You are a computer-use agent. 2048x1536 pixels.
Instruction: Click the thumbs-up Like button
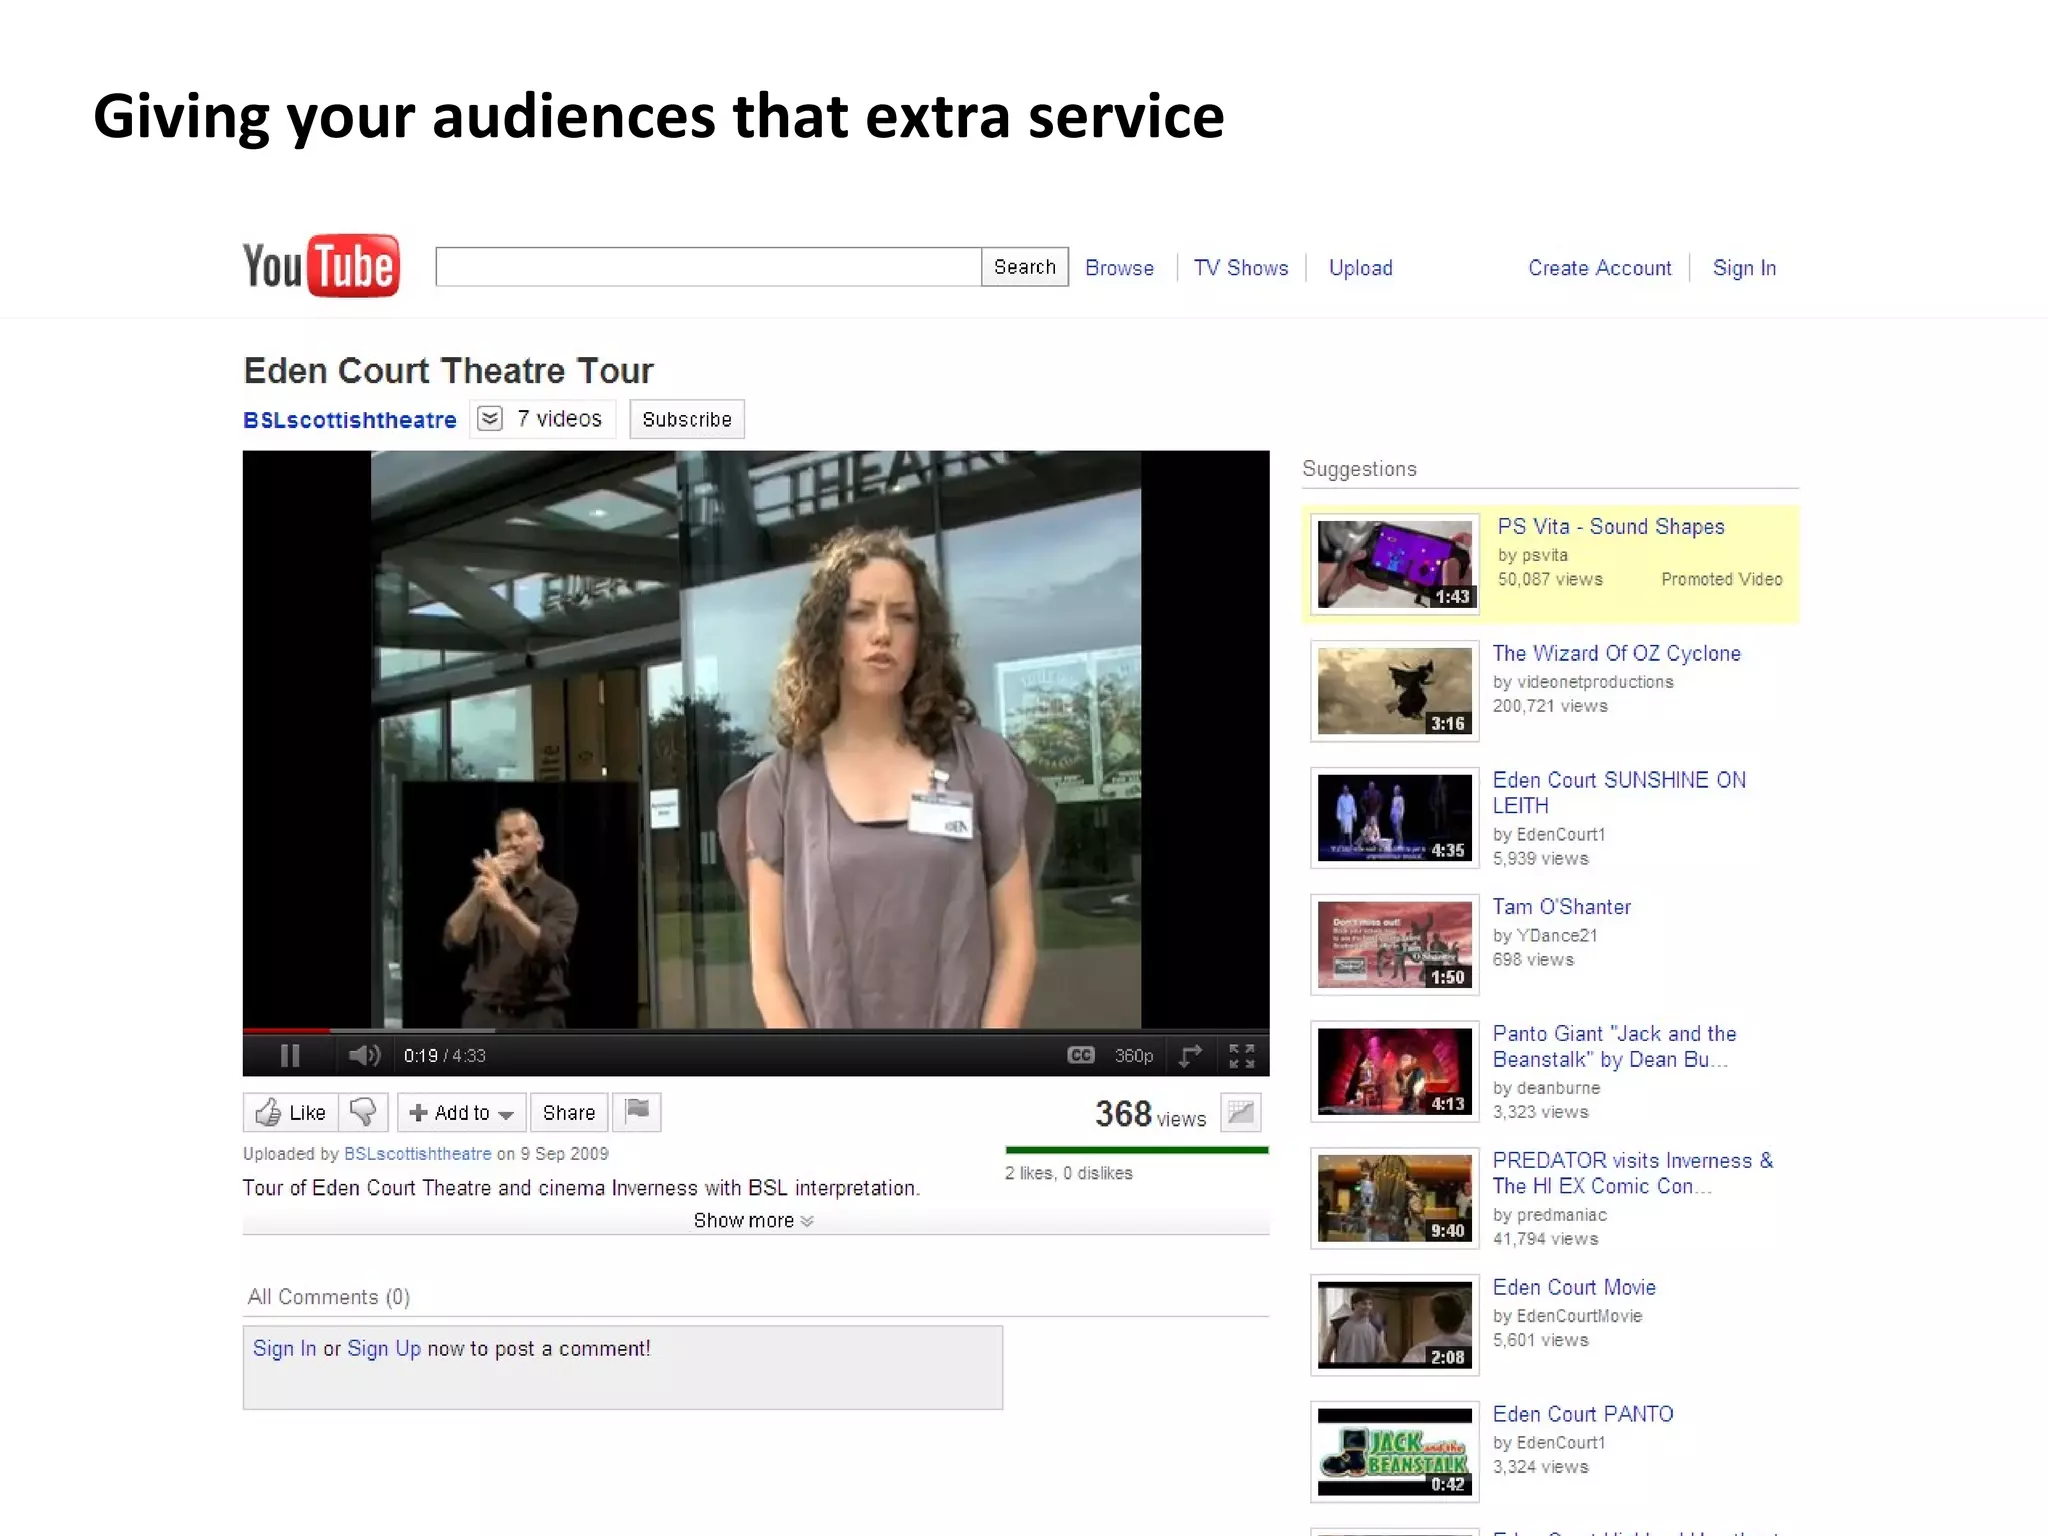[x=291, y=1112]
